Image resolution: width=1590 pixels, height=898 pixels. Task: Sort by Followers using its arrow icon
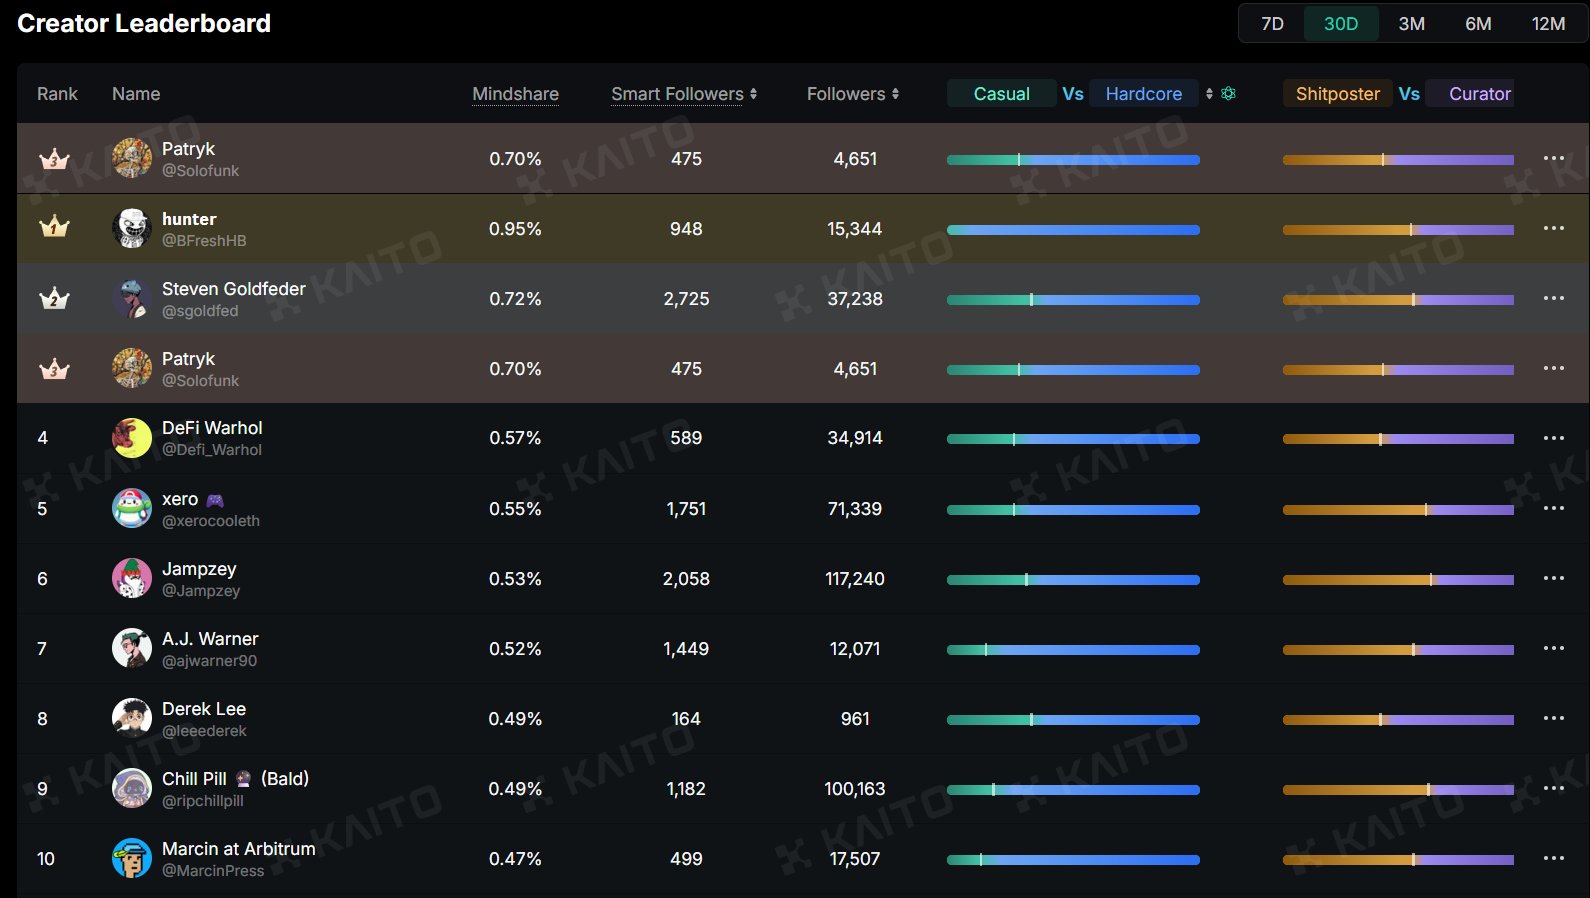click(x=895, y=94)
